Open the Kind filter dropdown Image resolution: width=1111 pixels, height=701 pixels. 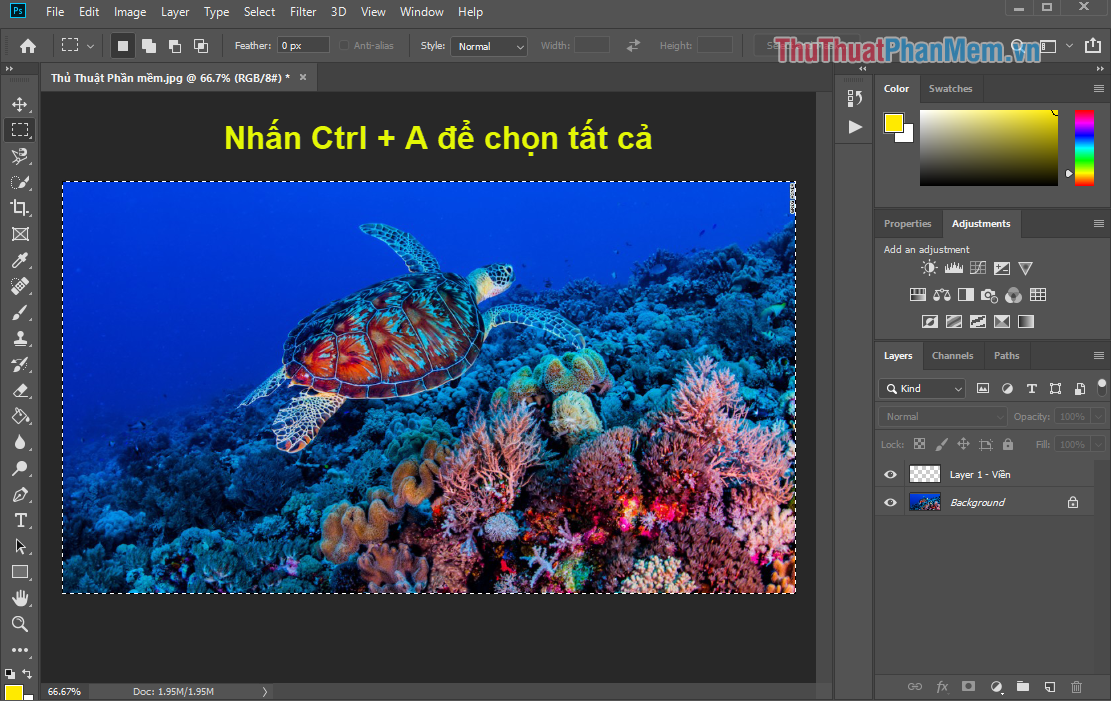point(920,388)
